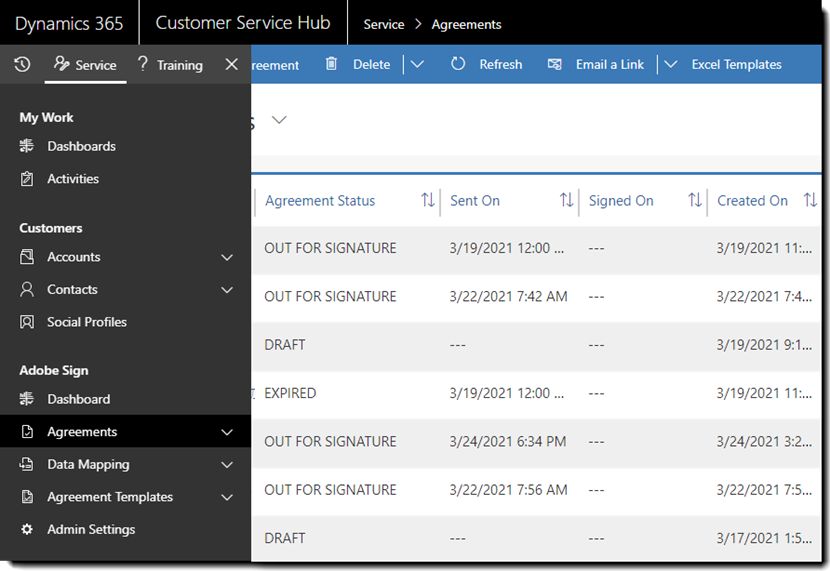
Task: Select the EXPIRED status row cell
Action: click(x=290, y=393)
